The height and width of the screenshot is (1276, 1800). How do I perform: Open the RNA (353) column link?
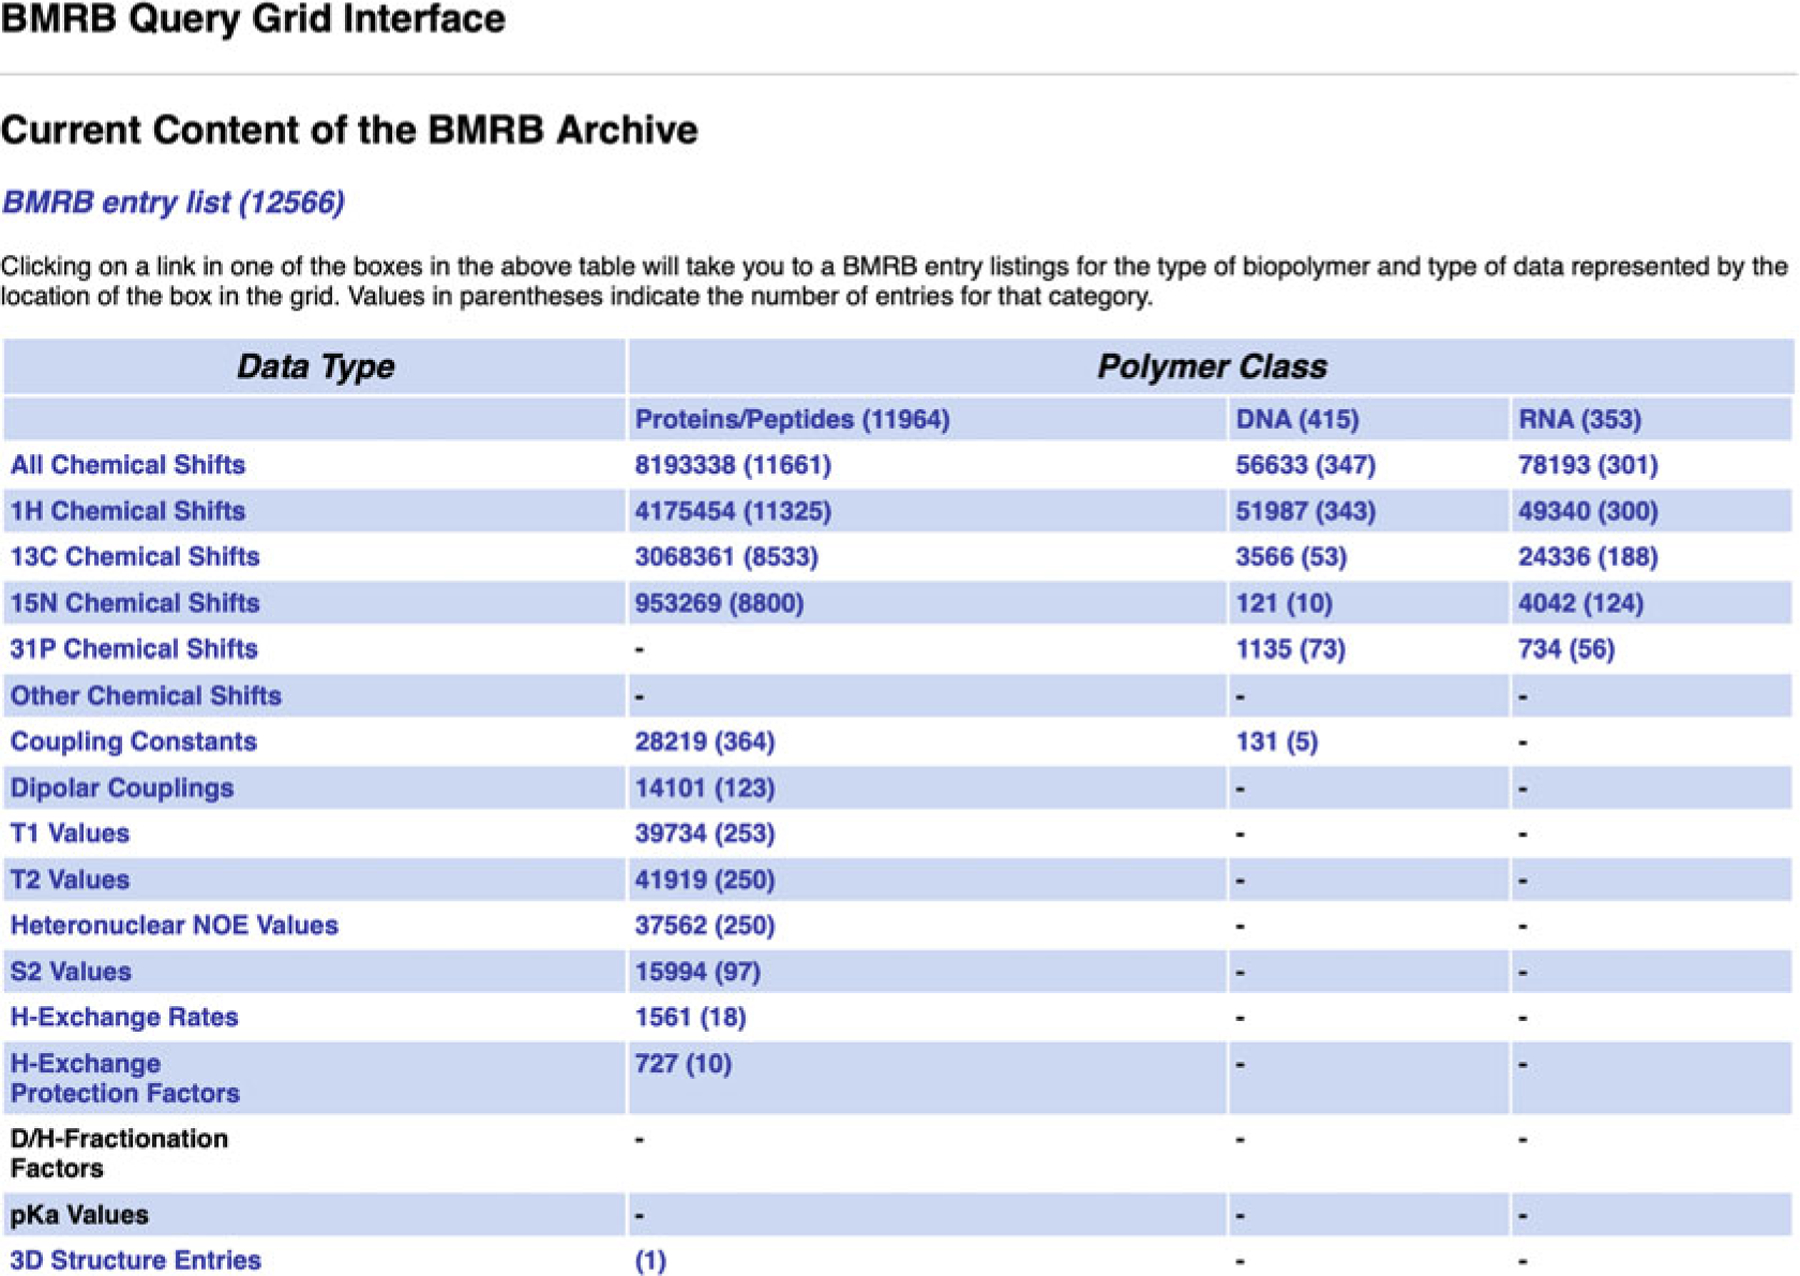point(1580,419)
